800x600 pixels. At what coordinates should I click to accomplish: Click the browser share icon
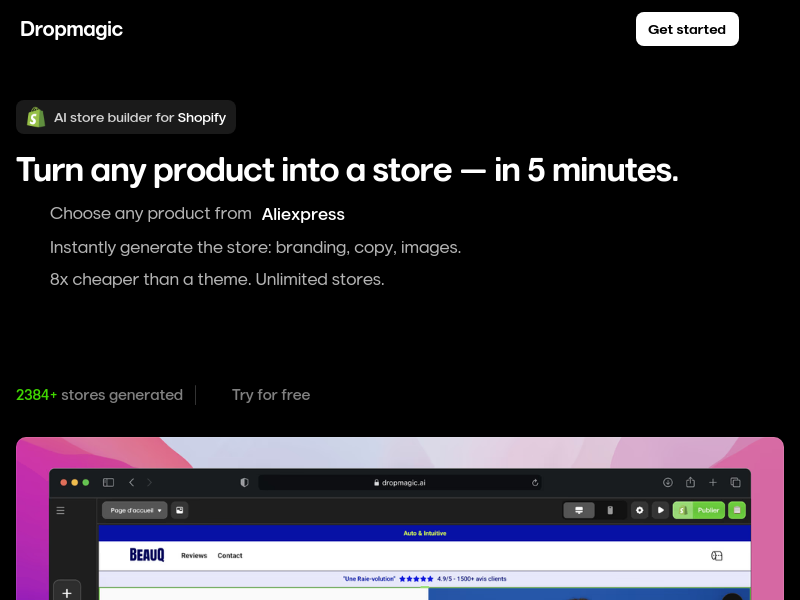690,482
